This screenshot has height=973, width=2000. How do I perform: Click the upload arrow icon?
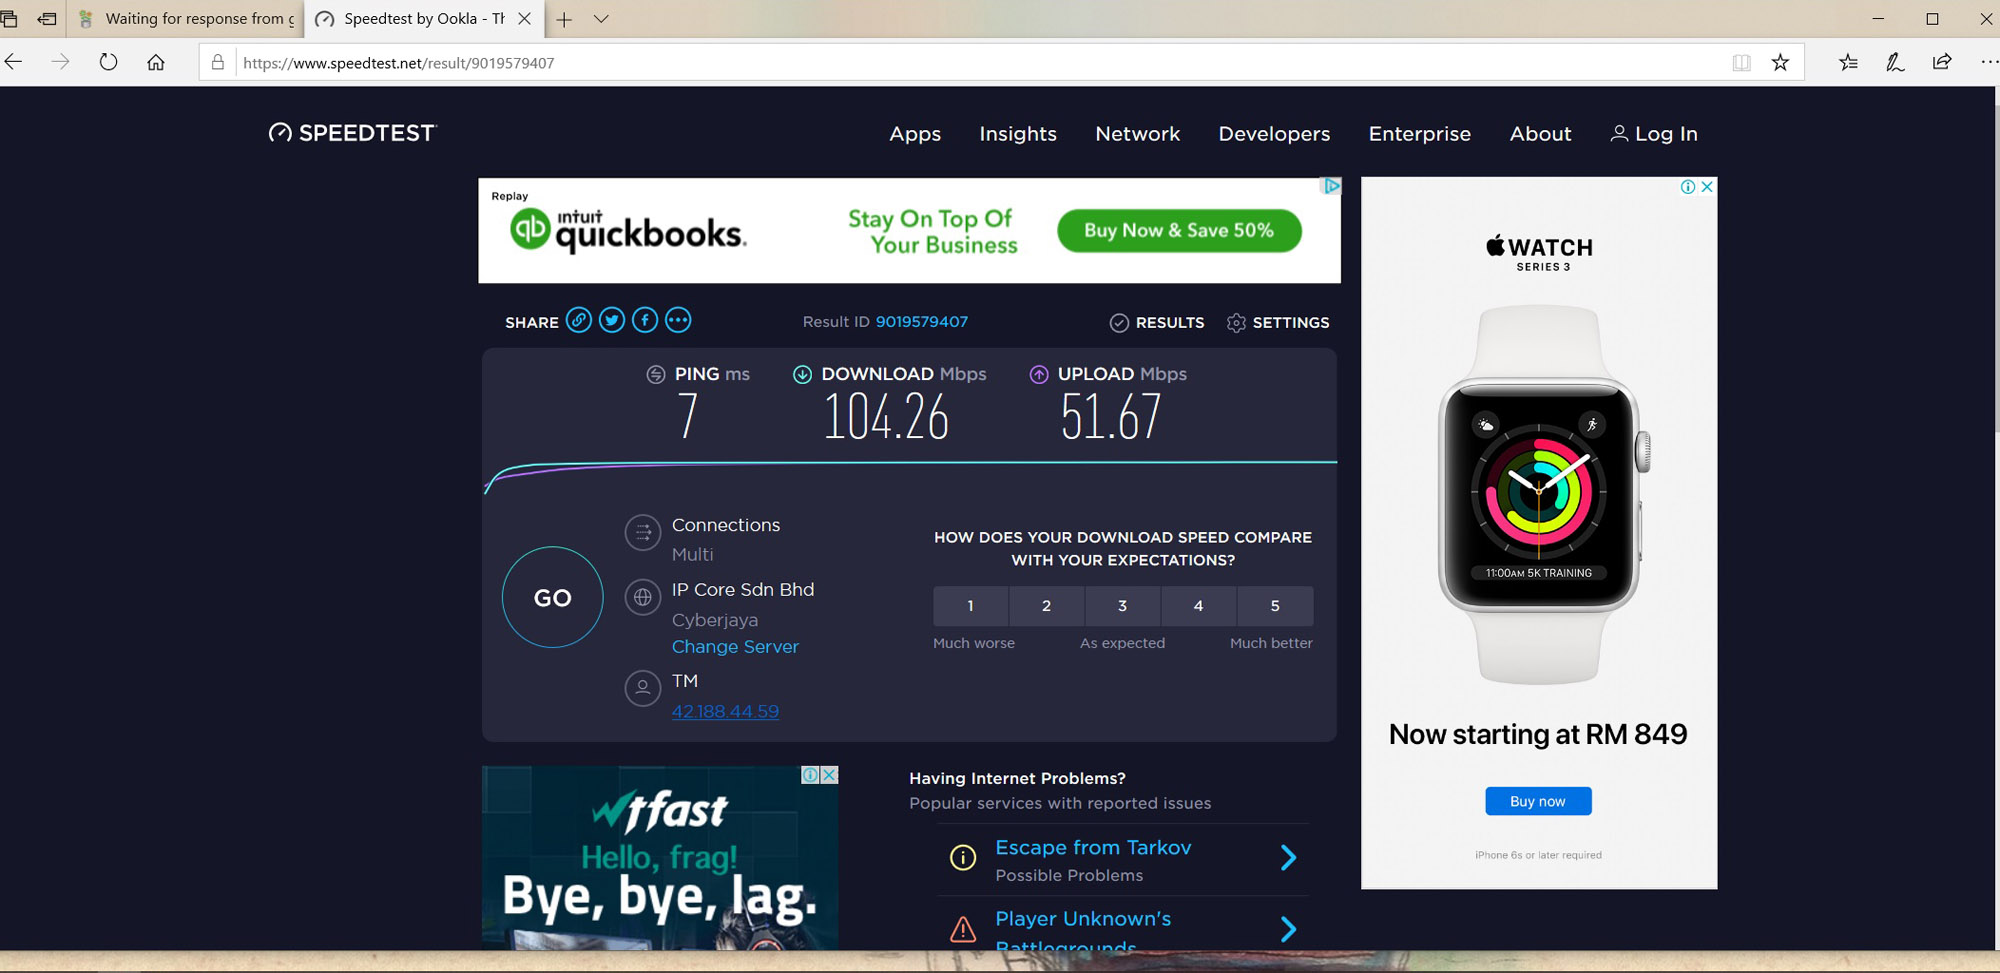tap(1039, 374)
